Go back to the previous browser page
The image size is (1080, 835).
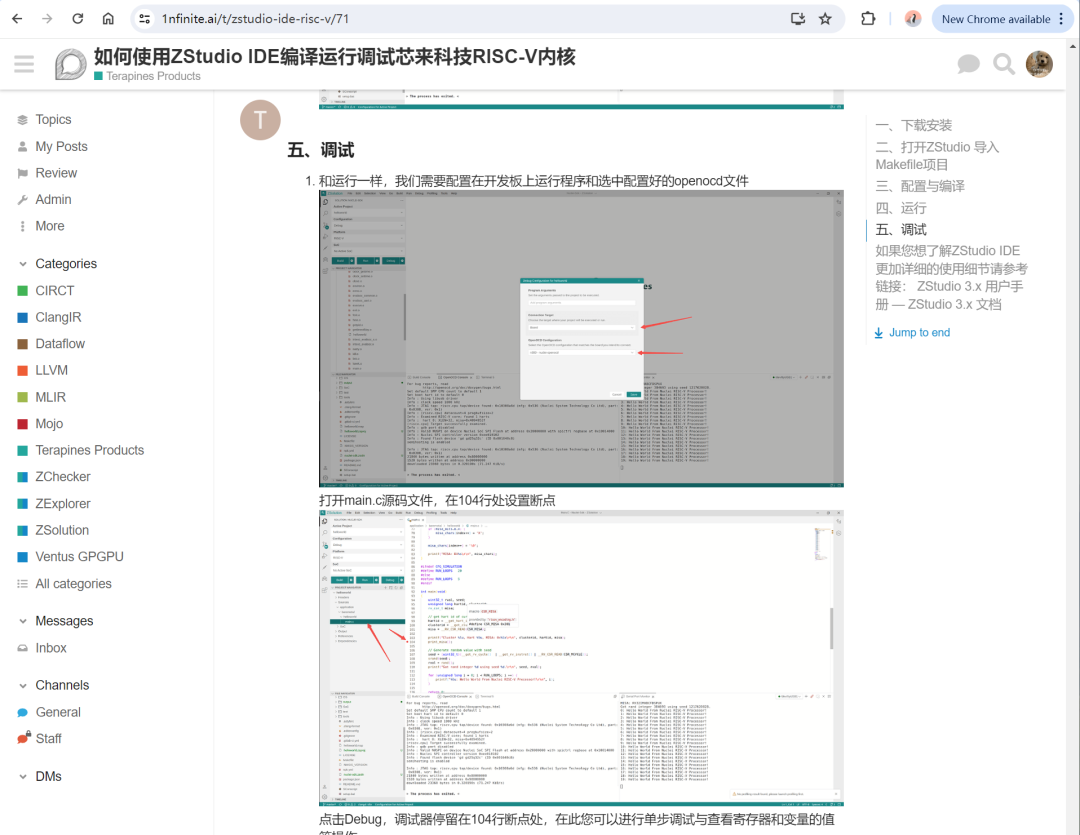click(x=17, y=19)
